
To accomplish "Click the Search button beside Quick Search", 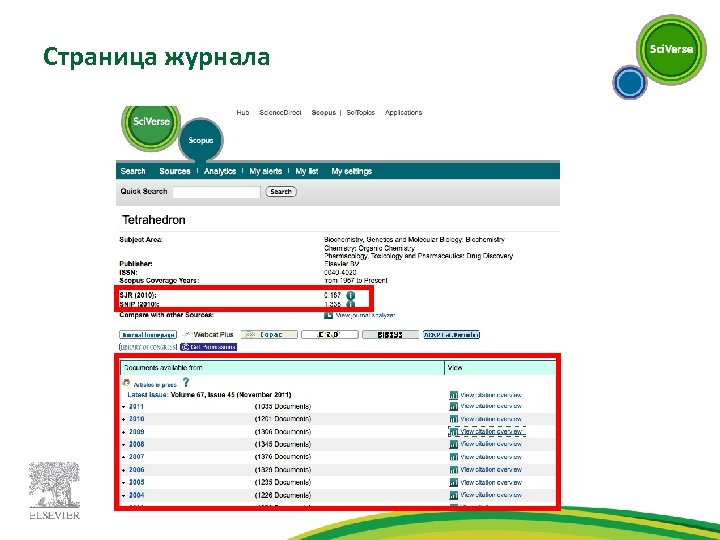I will [281, 192].
